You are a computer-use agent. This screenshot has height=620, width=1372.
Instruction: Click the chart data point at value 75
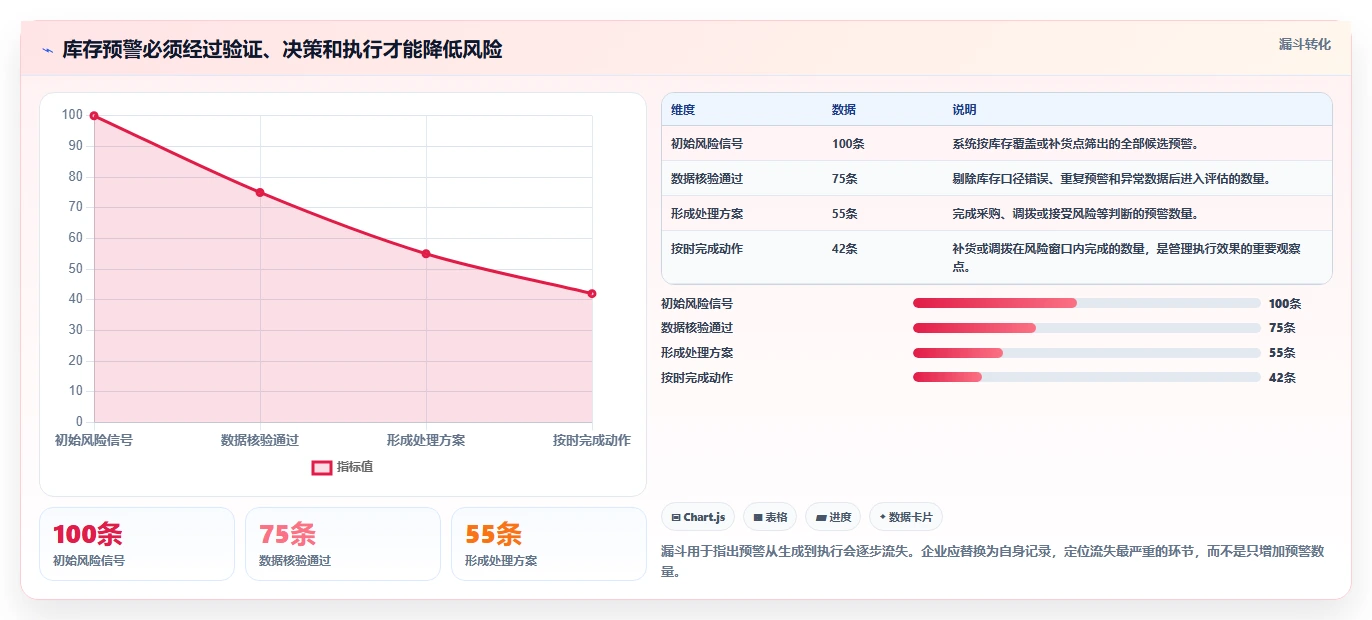pos(260,192)
